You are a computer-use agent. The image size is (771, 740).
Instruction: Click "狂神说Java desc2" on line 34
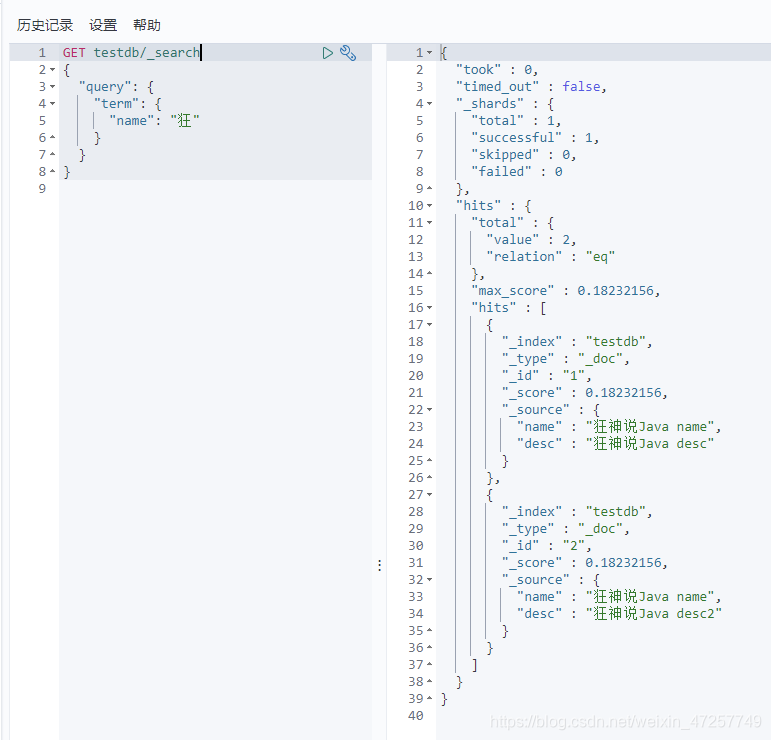coord(653,614)
